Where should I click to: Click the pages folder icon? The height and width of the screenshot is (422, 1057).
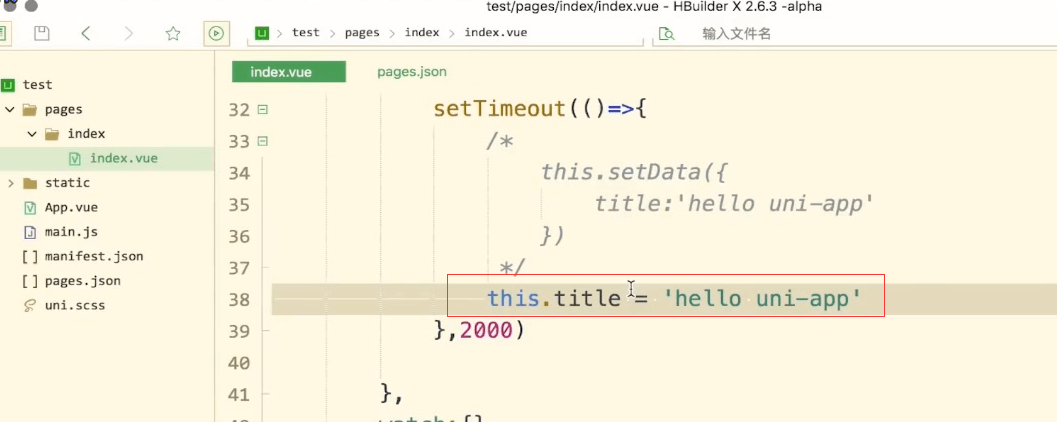(30, 109)
